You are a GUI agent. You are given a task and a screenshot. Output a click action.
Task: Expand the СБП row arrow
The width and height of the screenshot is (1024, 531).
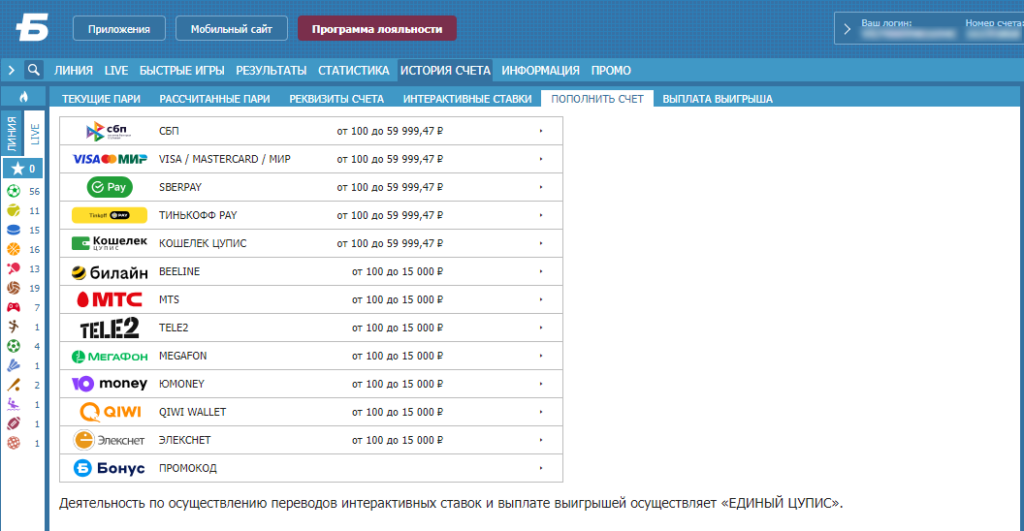pos(541,131)
